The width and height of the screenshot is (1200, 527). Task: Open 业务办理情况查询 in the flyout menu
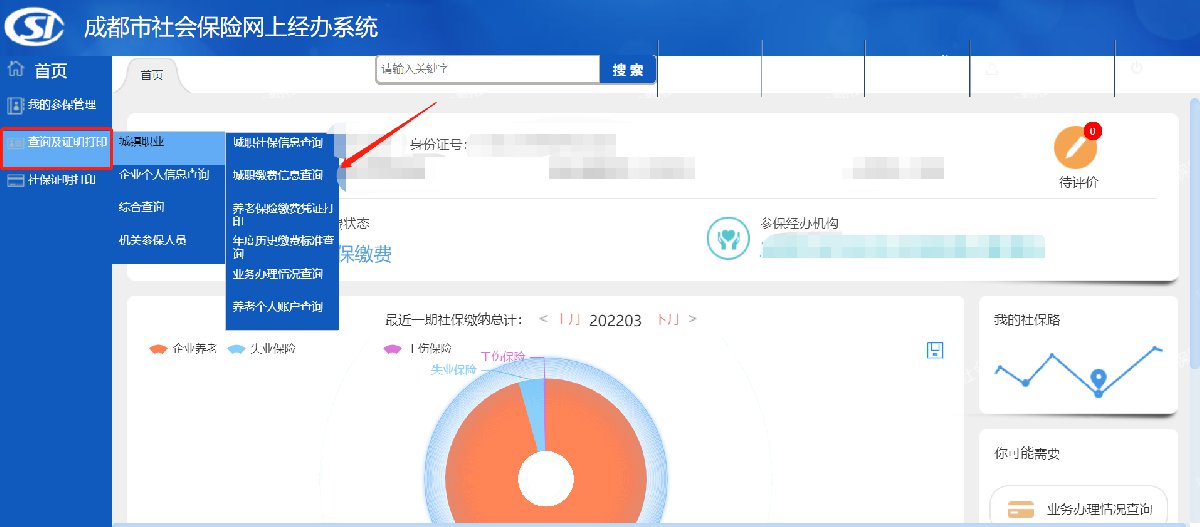278,274
